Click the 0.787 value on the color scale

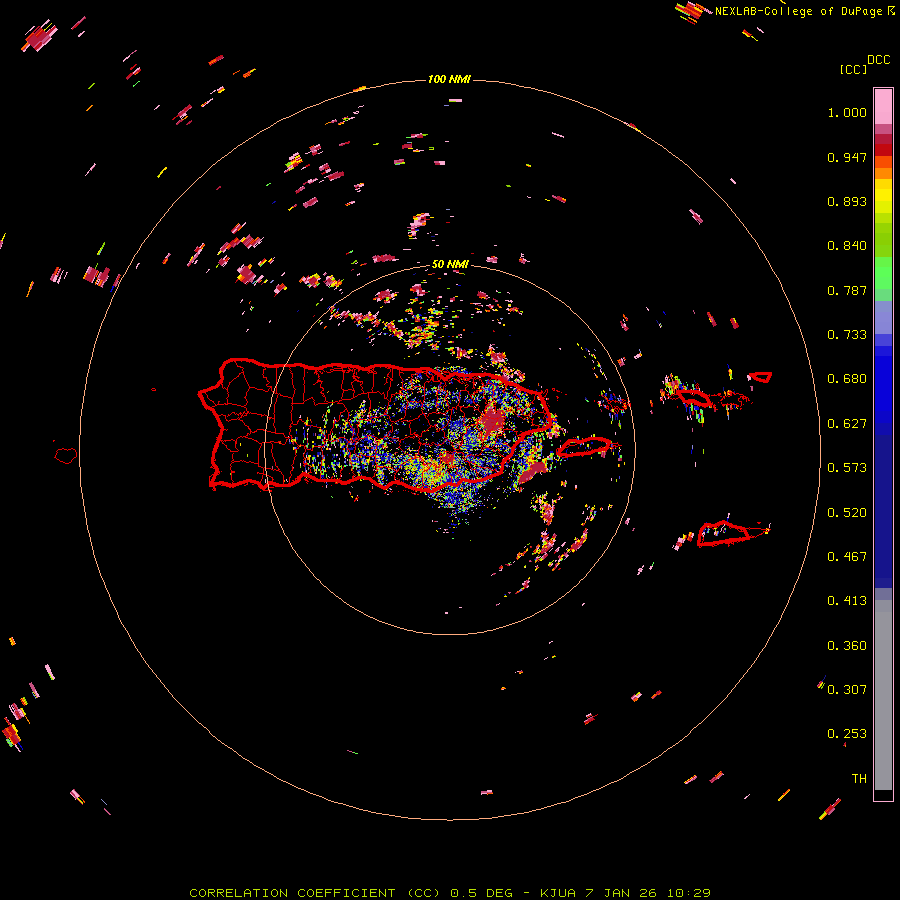847,290
